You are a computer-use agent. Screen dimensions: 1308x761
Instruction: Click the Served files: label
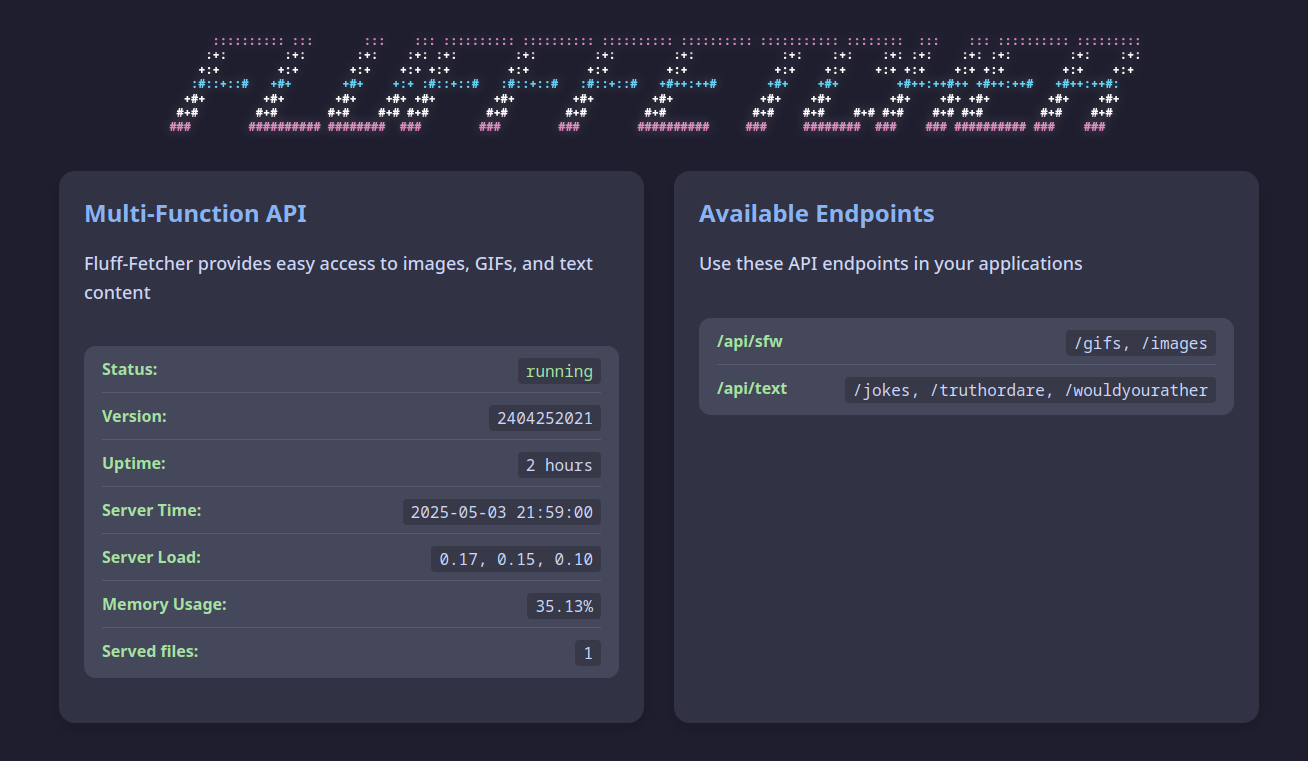(x=150, y=652)
